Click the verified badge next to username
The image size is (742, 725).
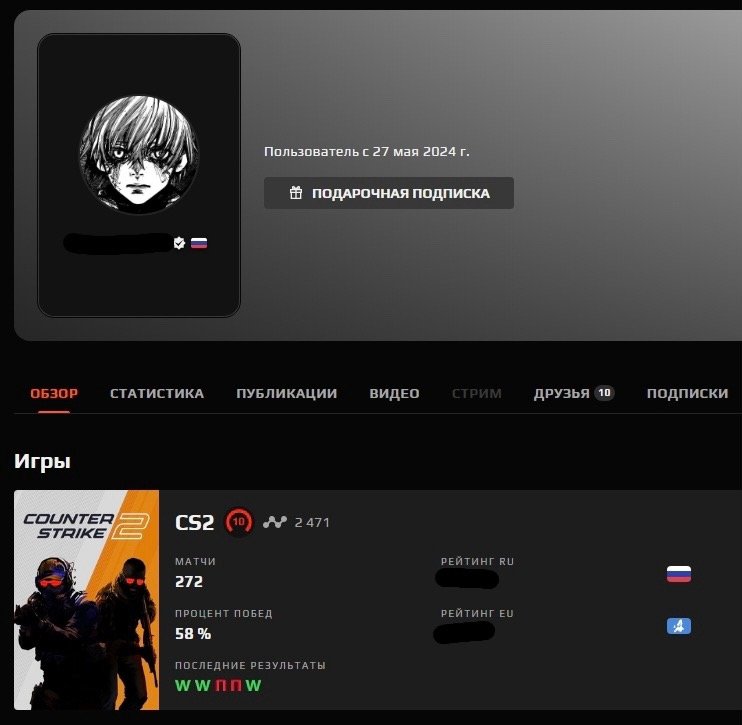pyautogui.click(x=179, y=243)
